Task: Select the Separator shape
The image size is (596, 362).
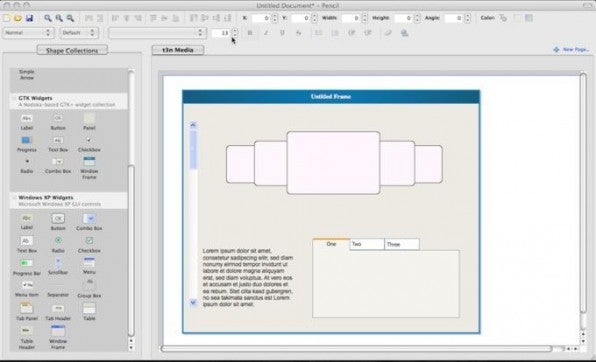Action: point(58,290)
